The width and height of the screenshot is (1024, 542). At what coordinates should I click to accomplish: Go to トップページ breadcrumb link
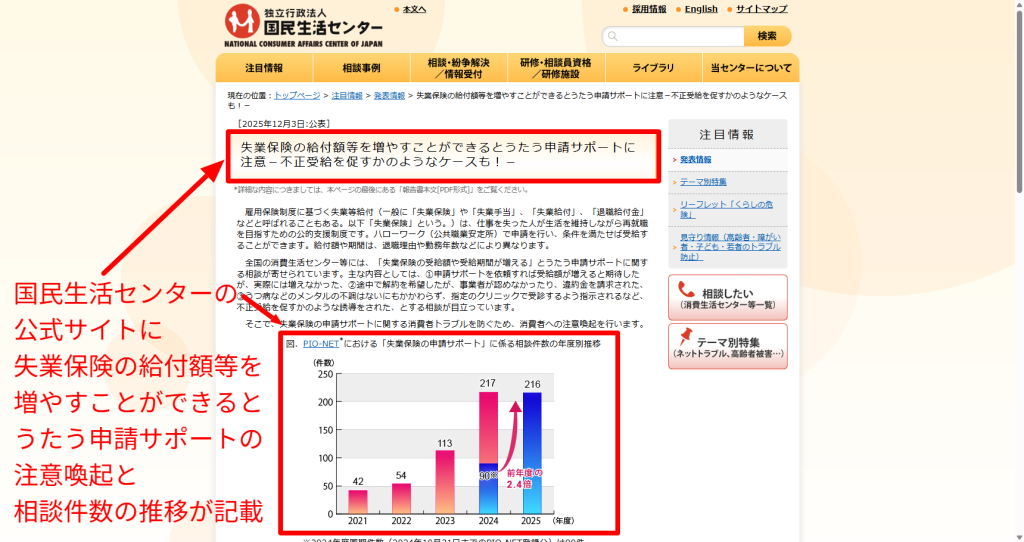pos(297,95)
